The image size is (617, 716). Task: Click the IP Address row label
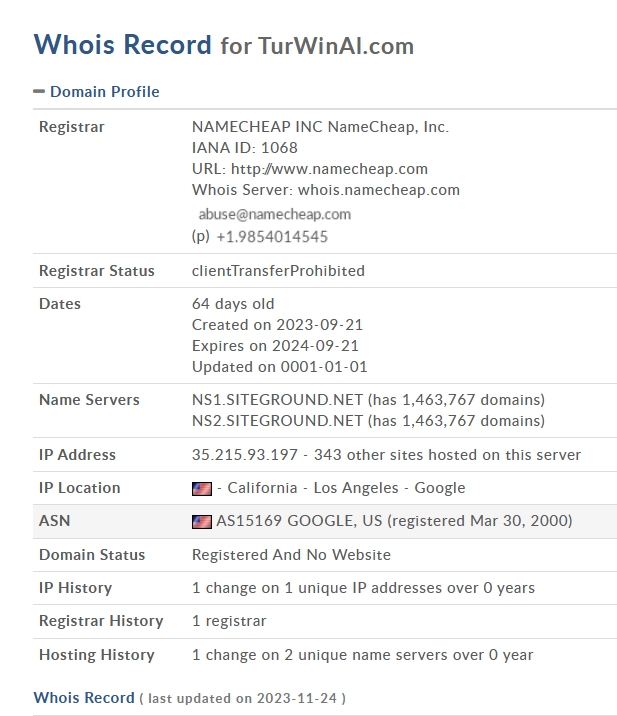coord(78,454)
